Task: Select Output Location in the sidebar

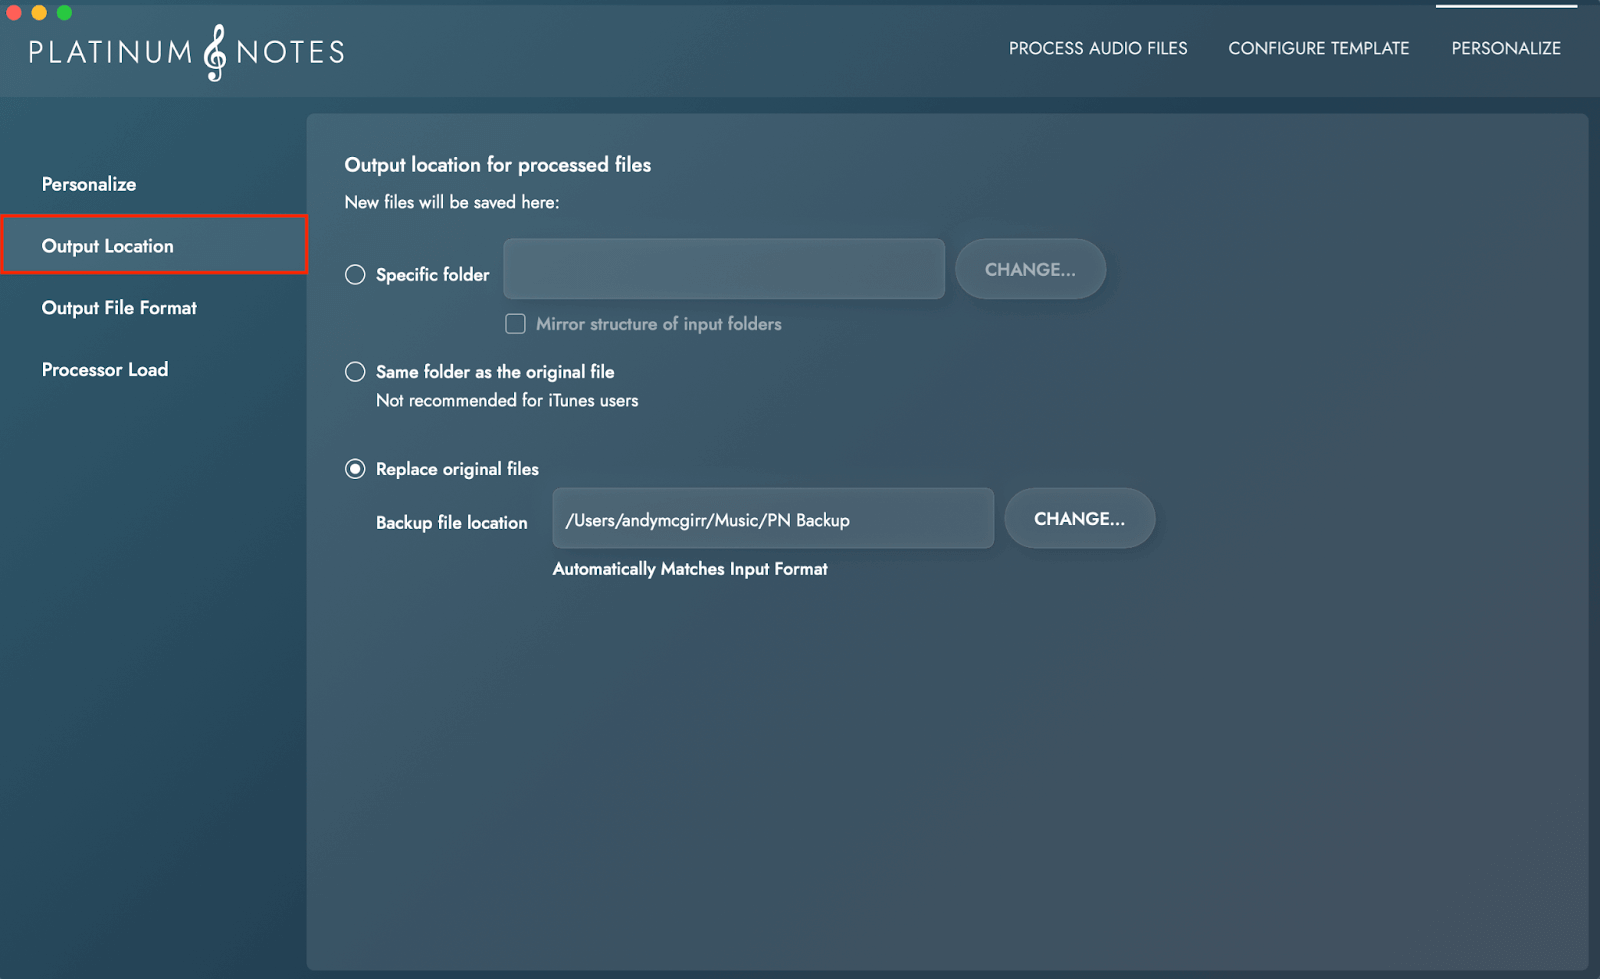Action: 108,246
